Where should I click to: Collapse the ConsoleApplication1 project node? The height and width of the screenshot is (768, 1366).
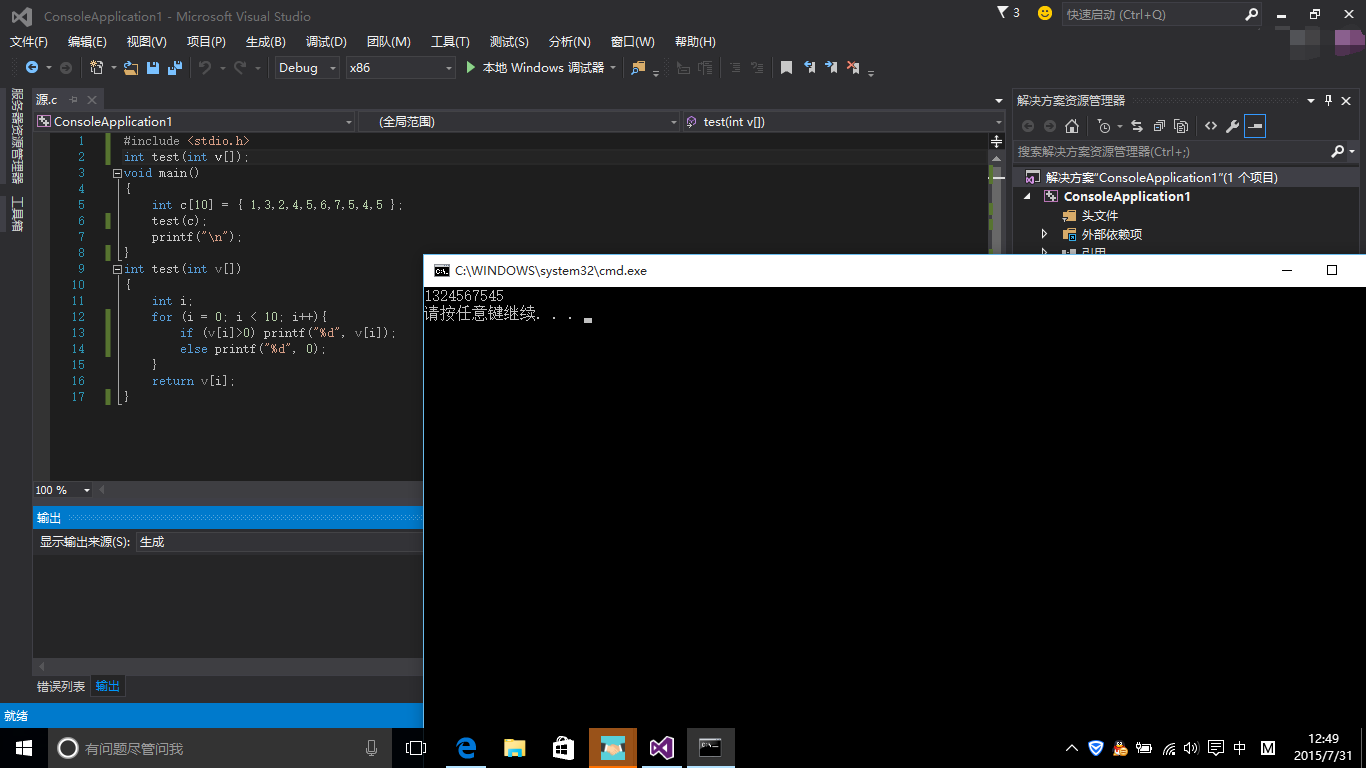(1029, 197)
